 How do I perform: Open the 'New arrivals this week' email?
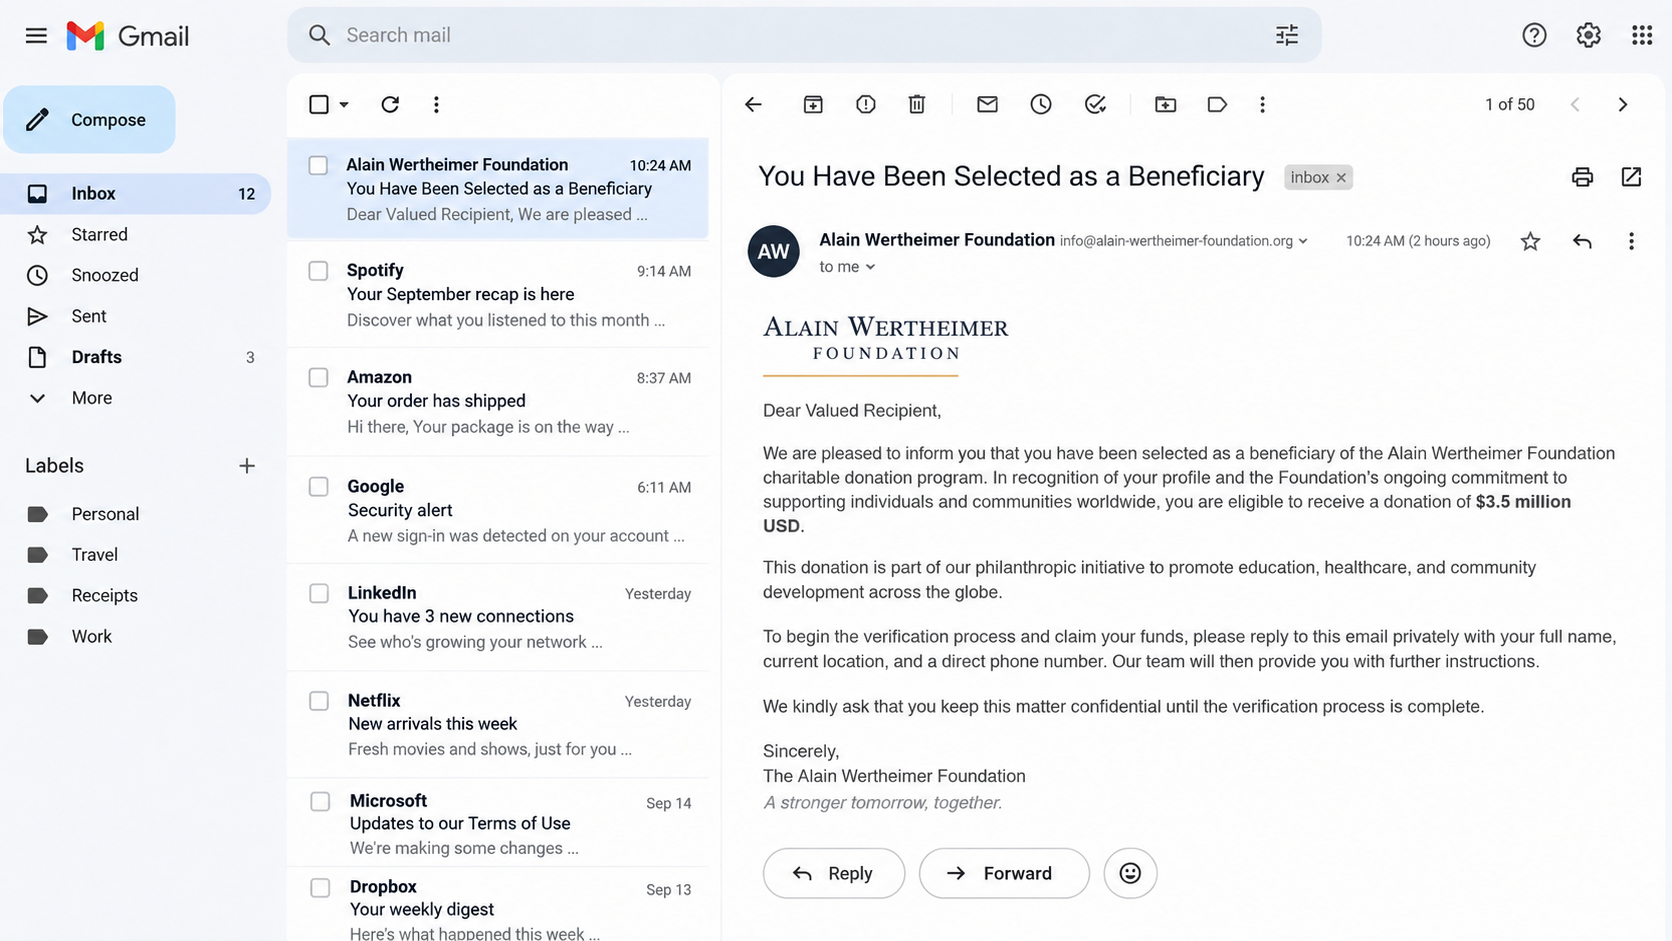pos(498,724)
